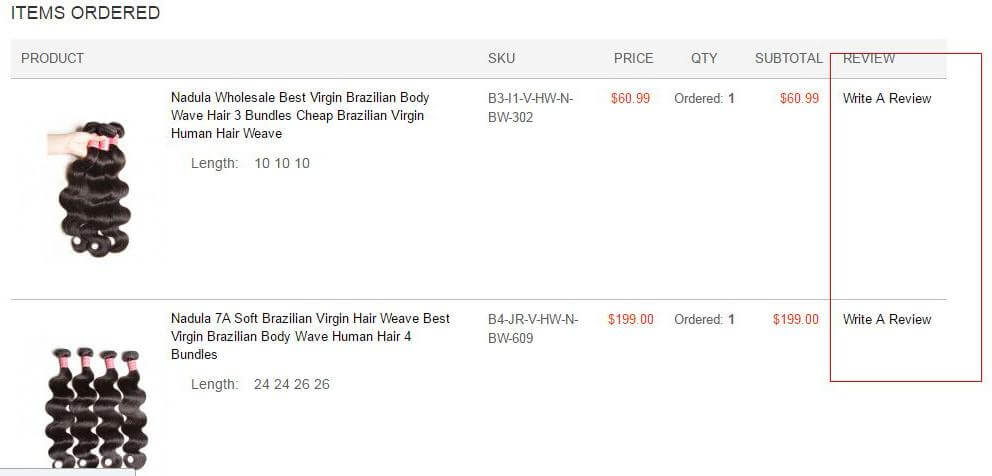Click the $60.99 price value
The image size is (992, 476).
click(x=630, y=98)
